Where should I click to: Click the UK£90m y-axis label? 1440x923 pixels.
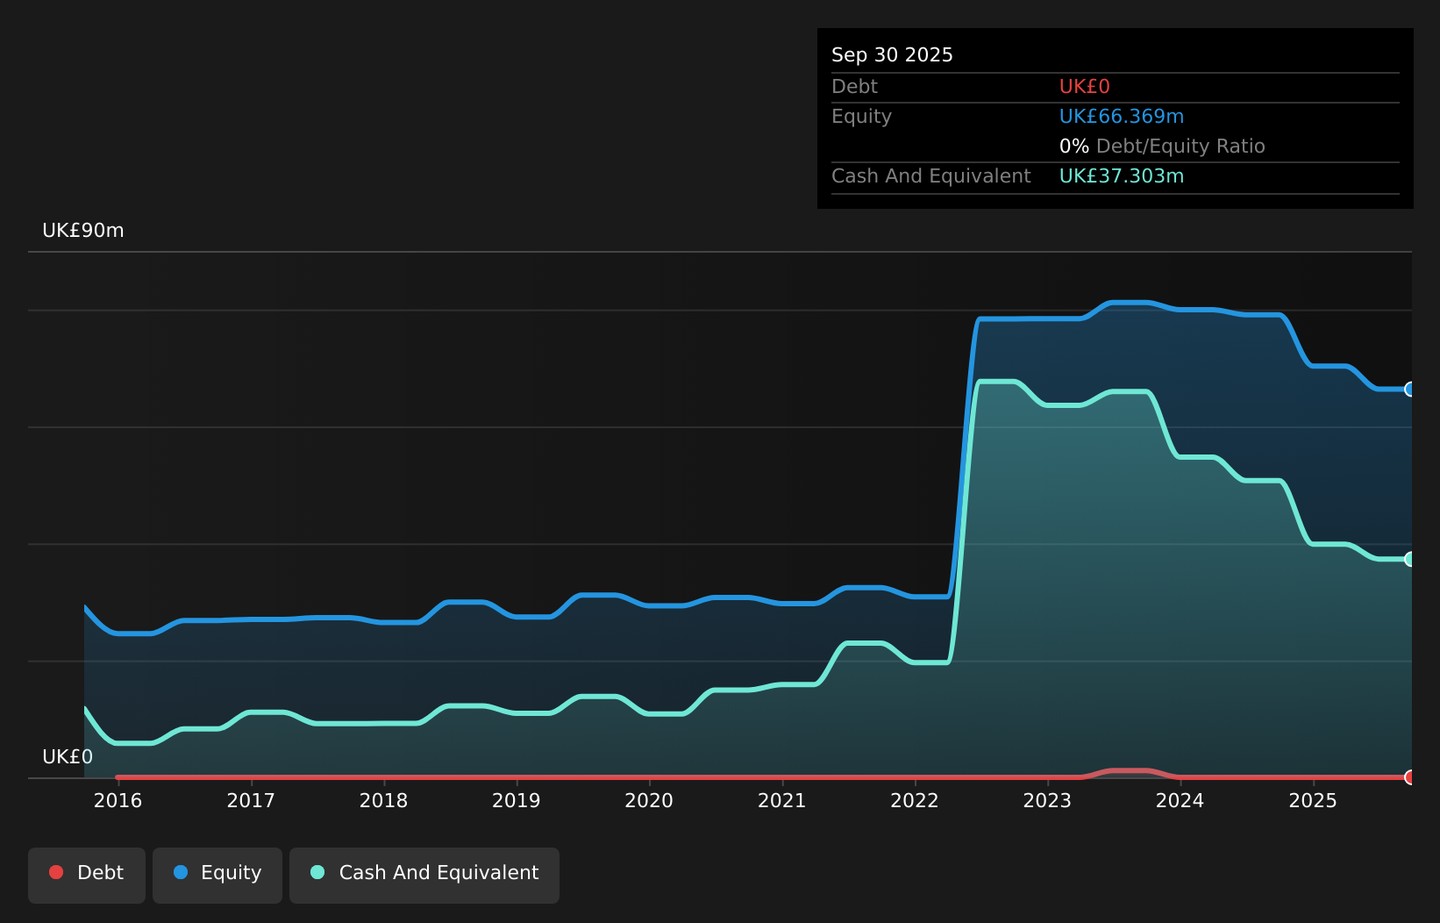83,231
